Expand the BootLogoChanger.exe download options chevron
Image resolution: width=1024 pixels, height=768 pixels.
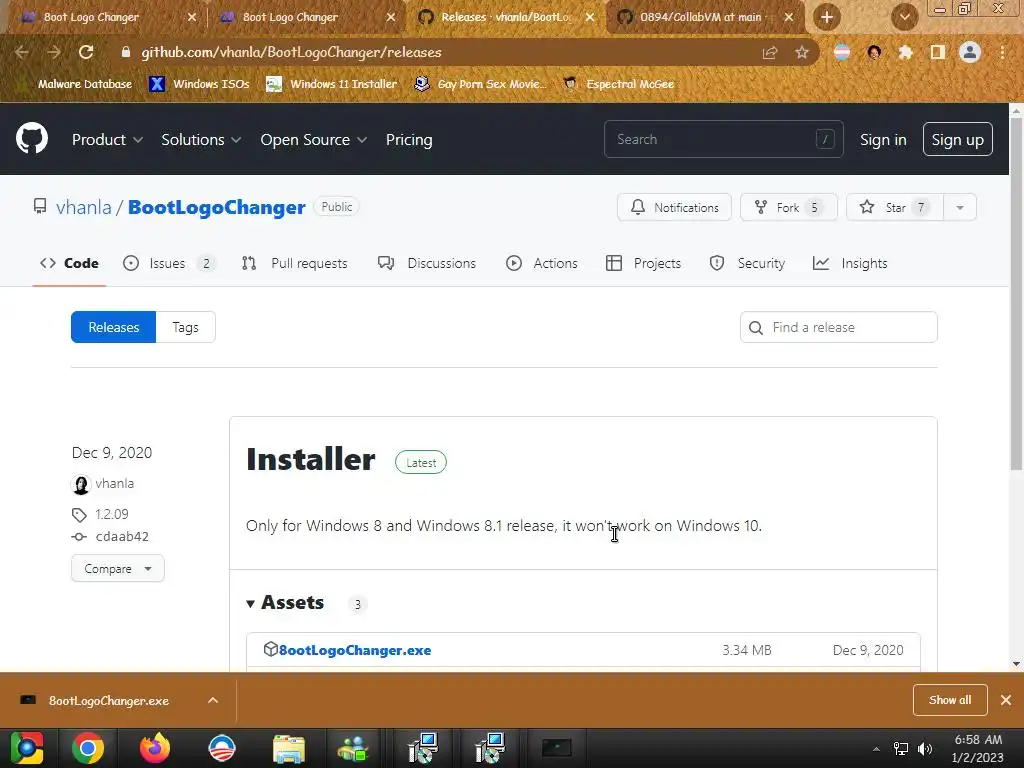click(x=213, y=700)
